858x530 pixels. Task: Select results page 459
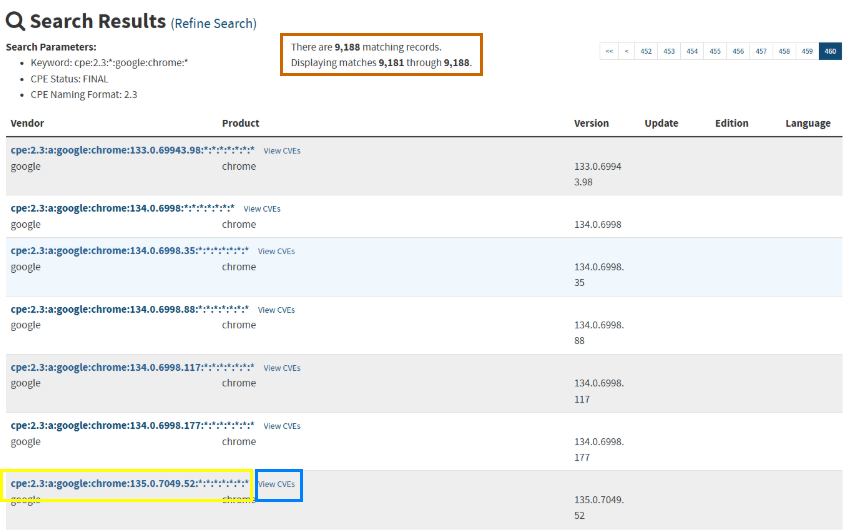tap(807, 51)
